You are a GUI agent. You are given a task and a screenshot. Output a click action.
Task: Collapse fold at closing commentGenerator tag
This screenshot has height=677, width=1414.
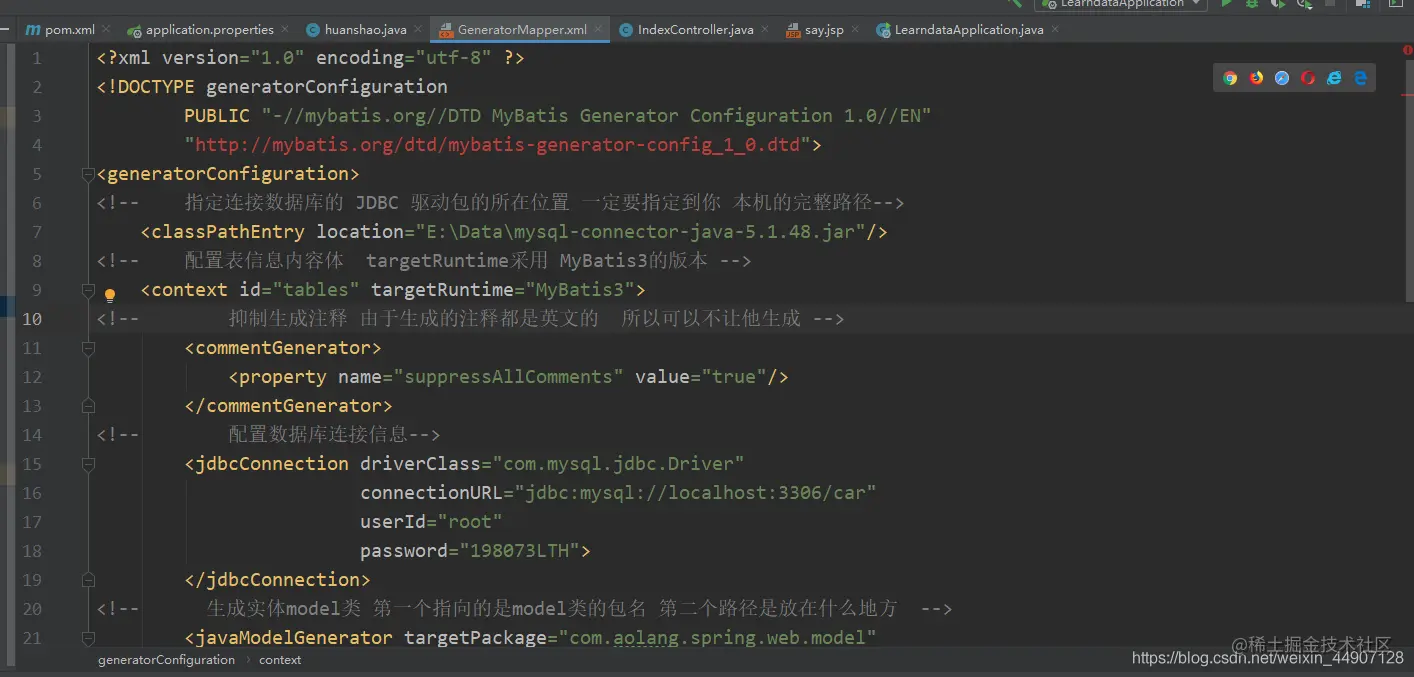[x=87, y=406]
